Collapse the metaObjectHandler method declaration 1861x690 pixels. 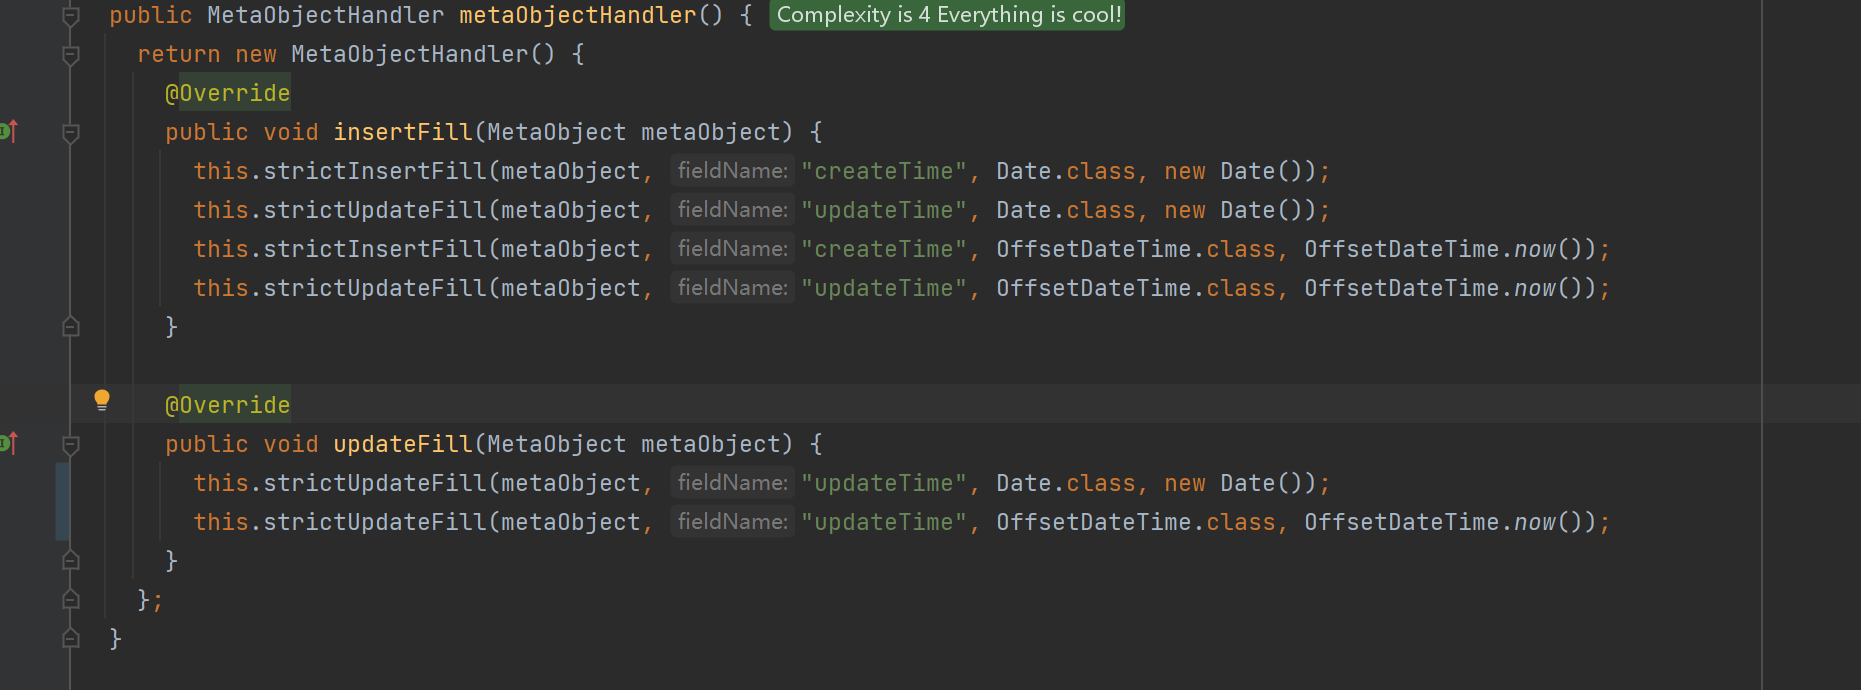tap(71, 16)
